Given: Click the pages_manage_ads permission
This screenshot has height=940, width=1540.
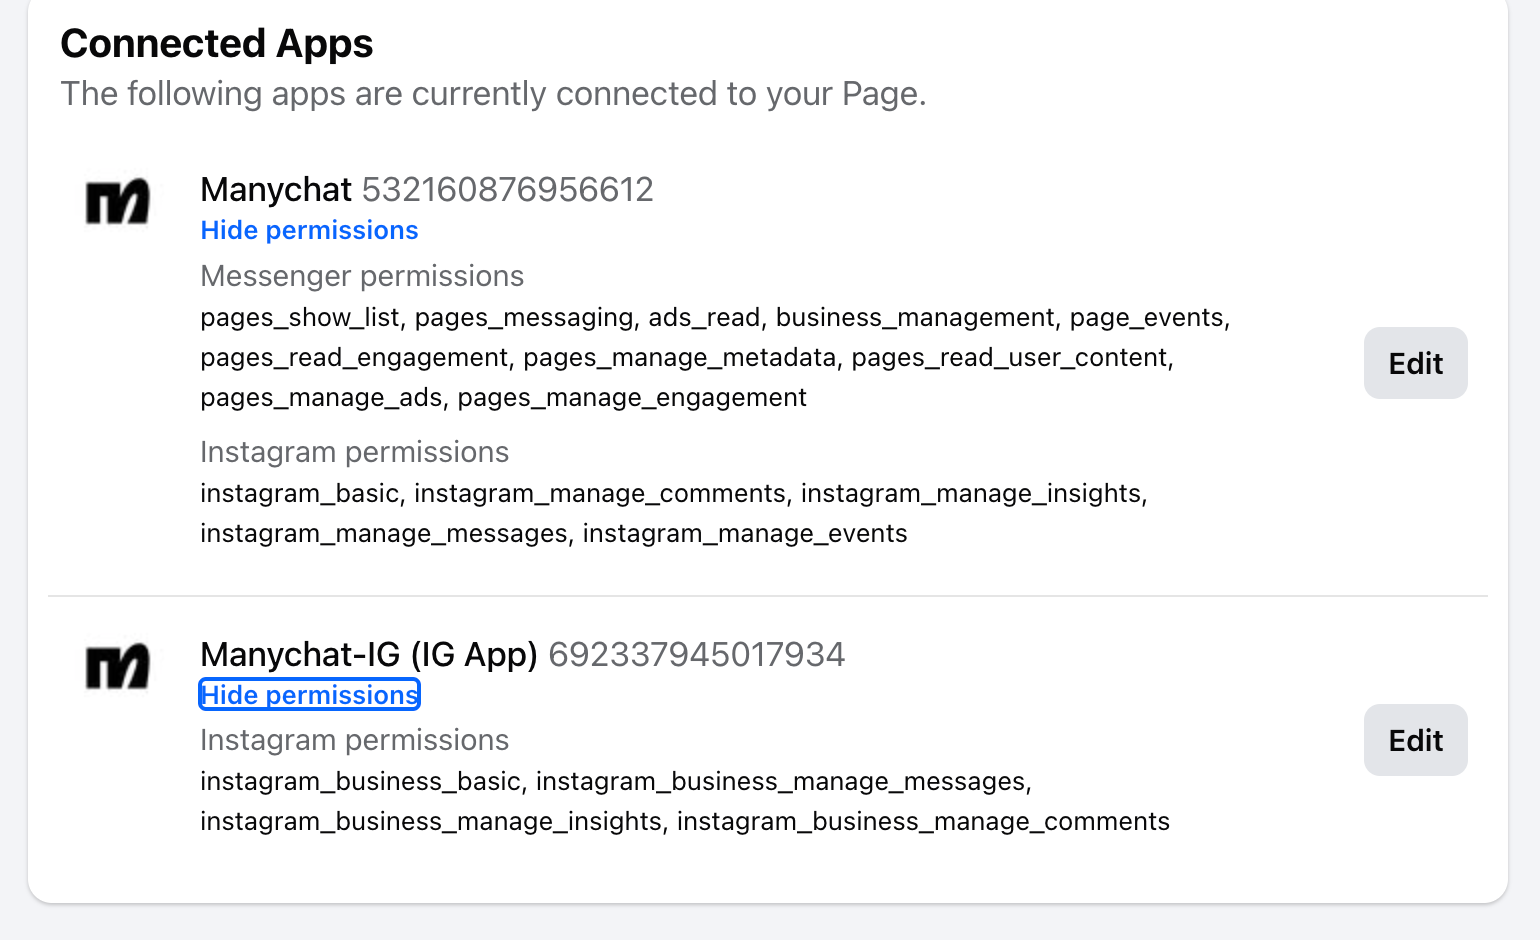Looking at the screenshot, I should coord(321,397).
